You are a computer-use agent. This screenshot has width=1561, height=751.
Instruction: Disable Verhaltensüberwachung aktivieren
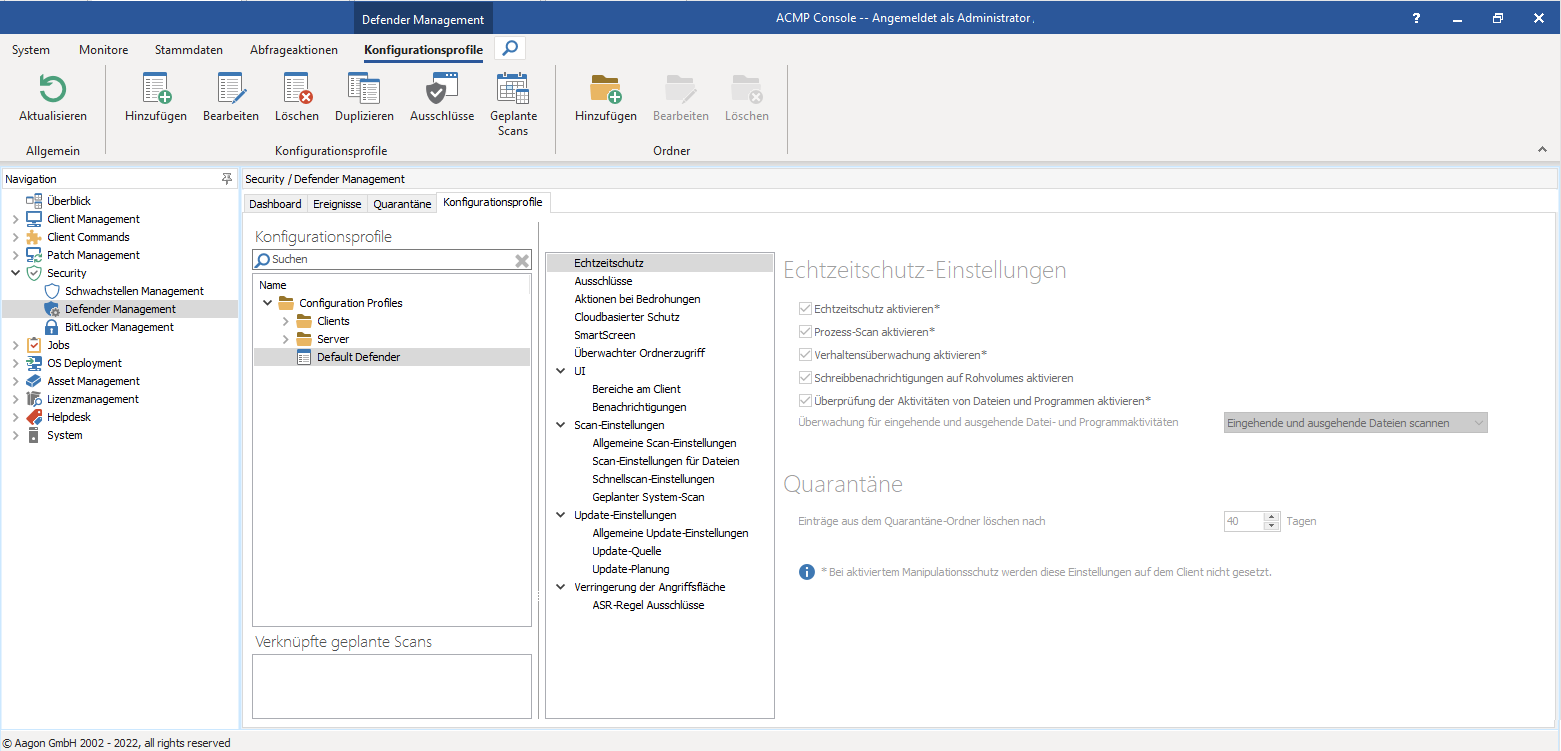point(805,355)
